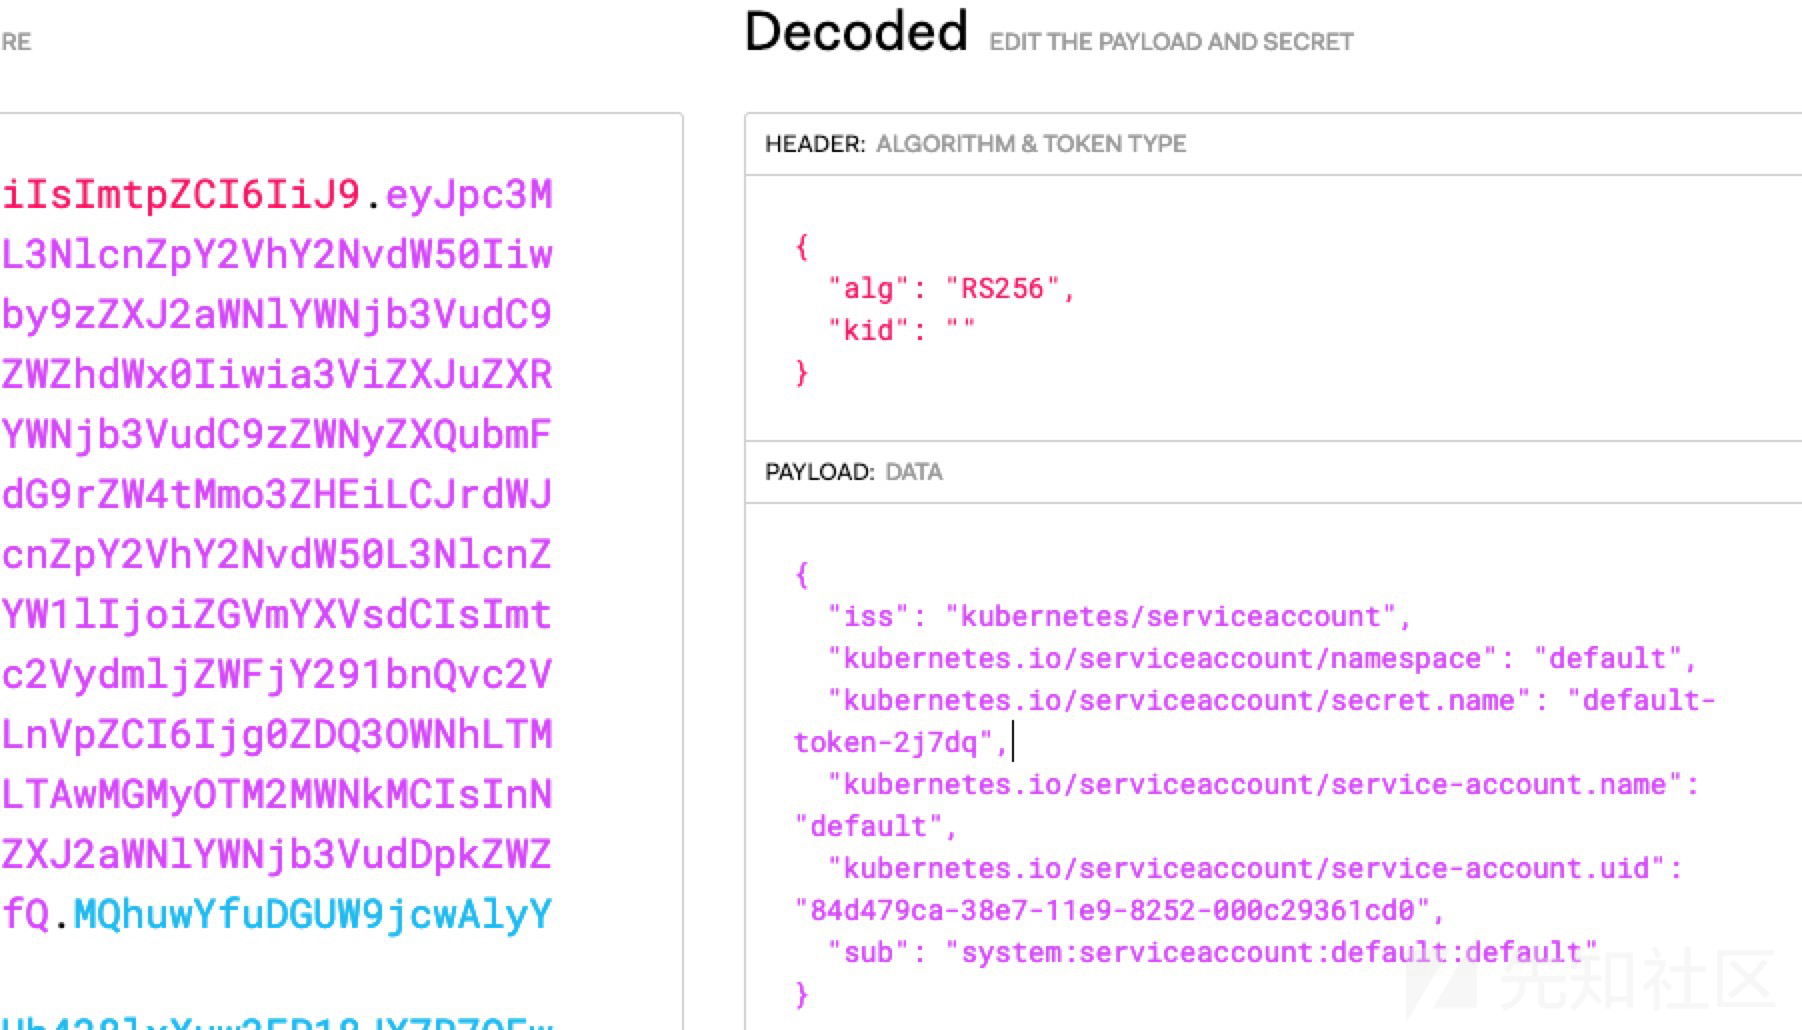Click the serviceaccount/namespace "default" payload line
1802x1030 pixels.
(1262, 659)
